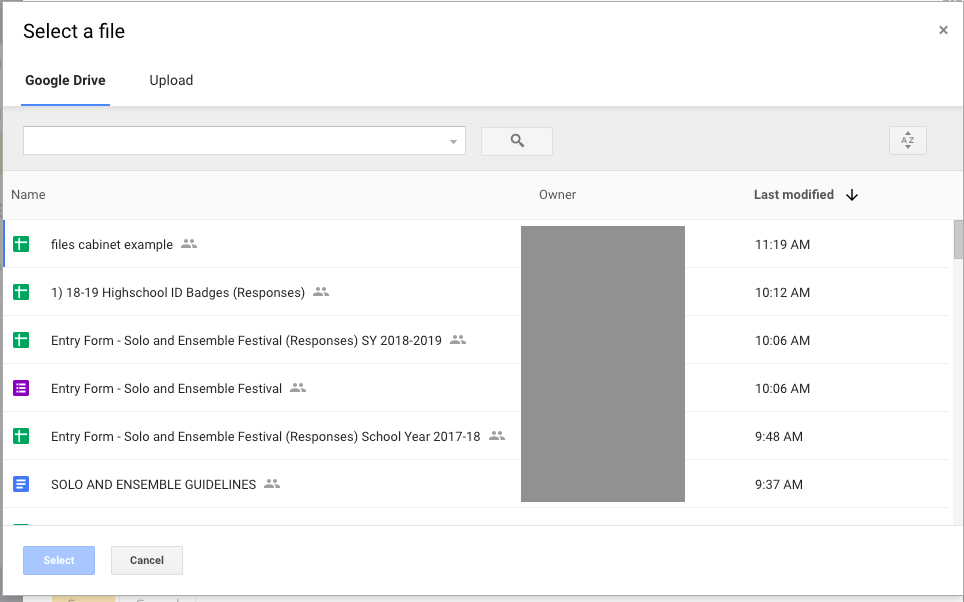Click the shared people icon next to files cabinet example

point(189,244)
